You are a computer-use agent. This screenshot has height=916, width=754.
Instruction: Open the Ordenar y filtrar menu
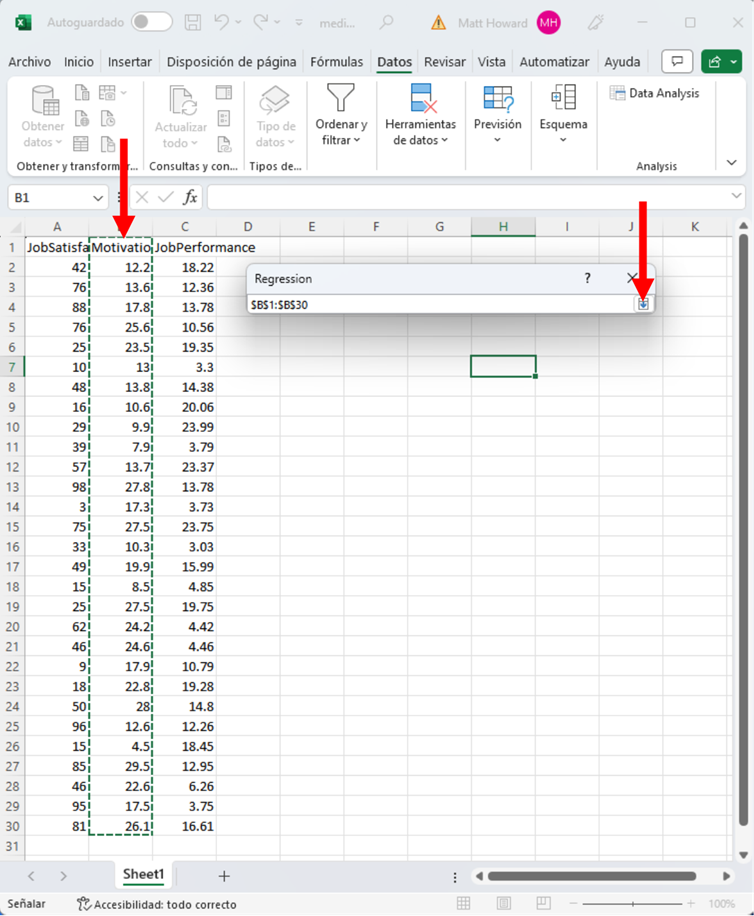point(341,116)
